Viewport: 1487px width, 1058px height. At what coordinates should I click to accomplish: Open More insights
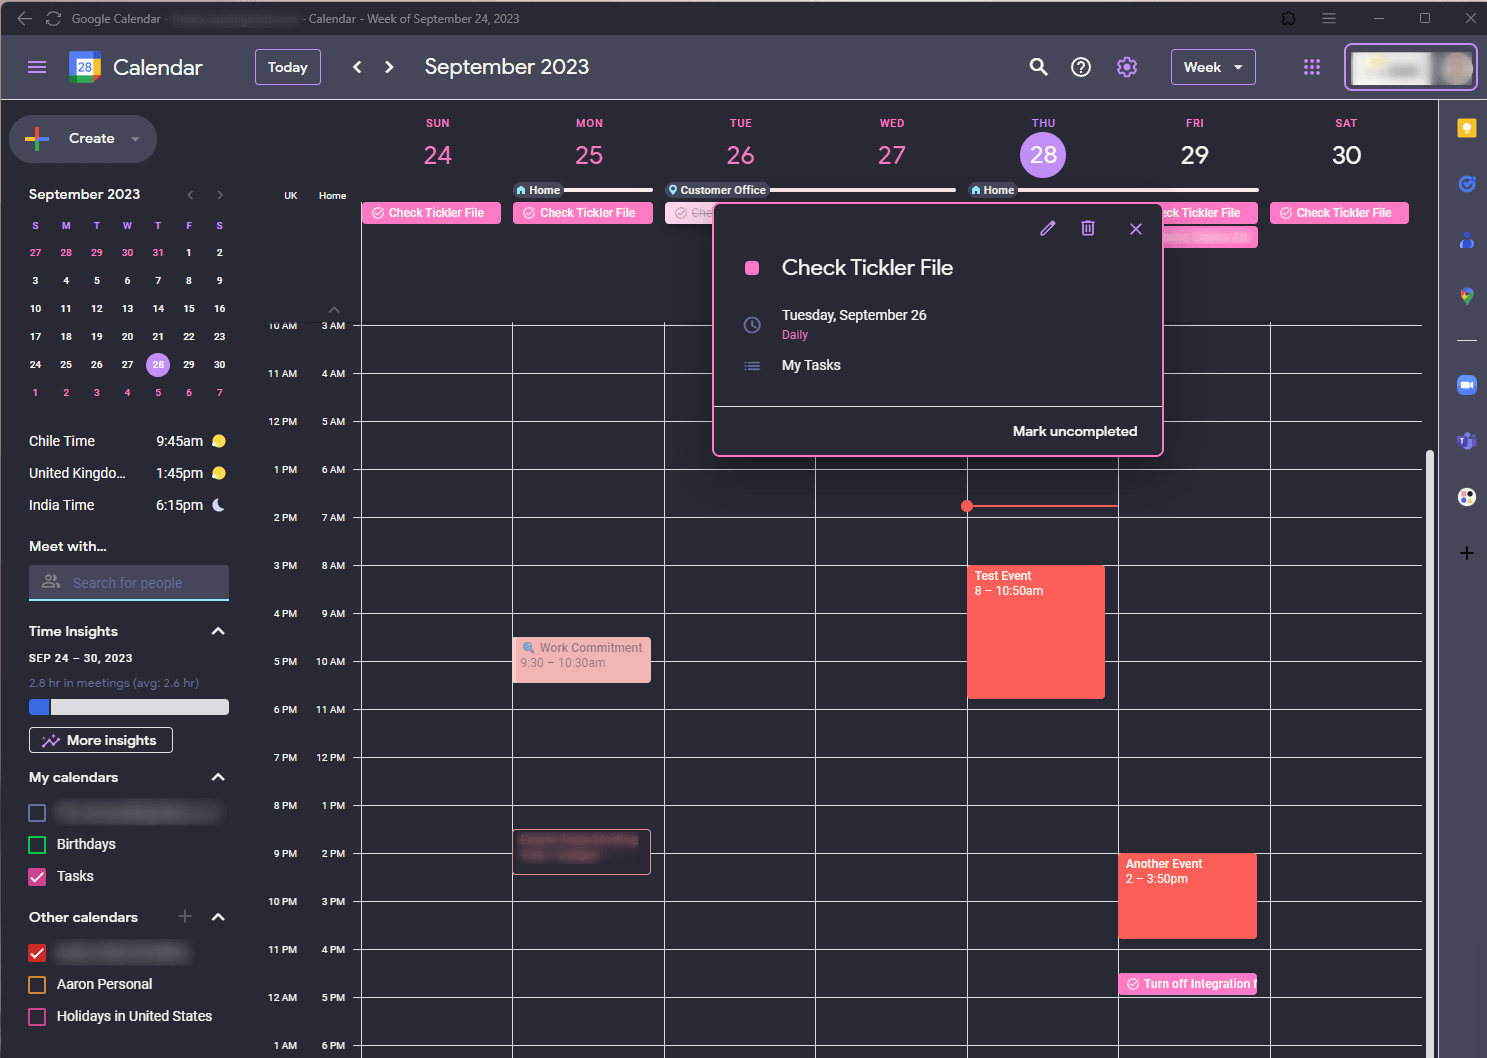[100, 740]
